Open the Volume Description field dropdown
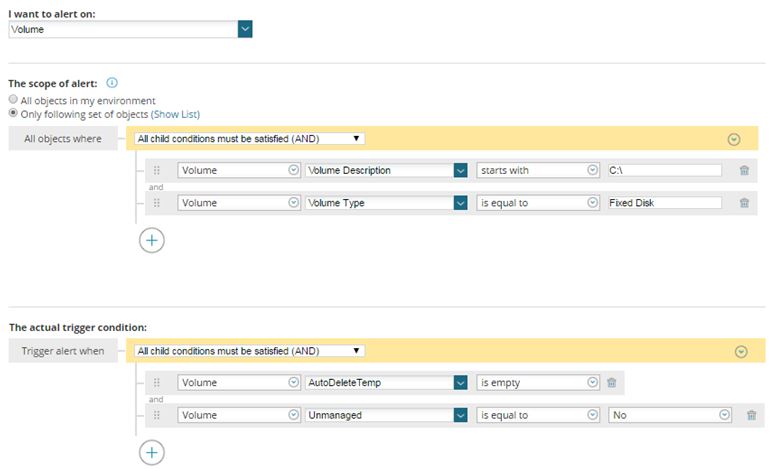 386,170
